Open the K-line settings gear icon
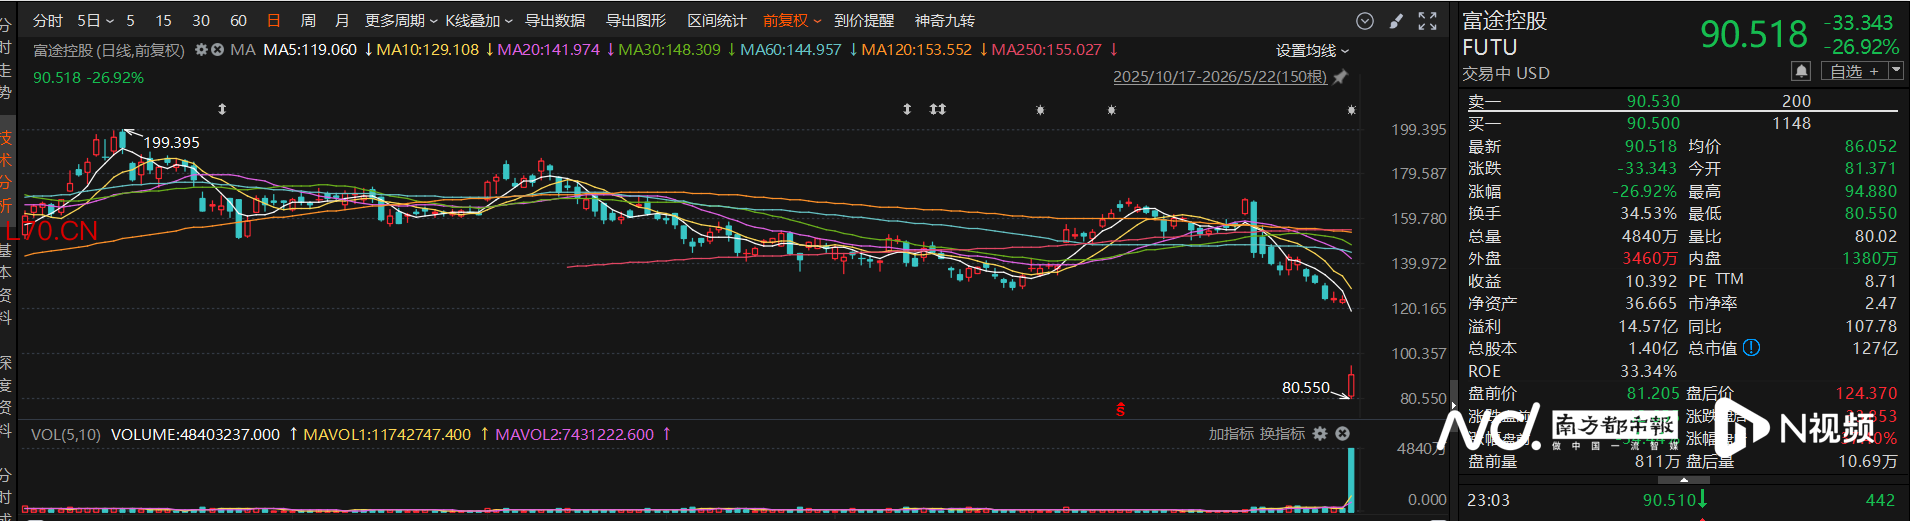The image size is (1910, 521). click(201, 50)
